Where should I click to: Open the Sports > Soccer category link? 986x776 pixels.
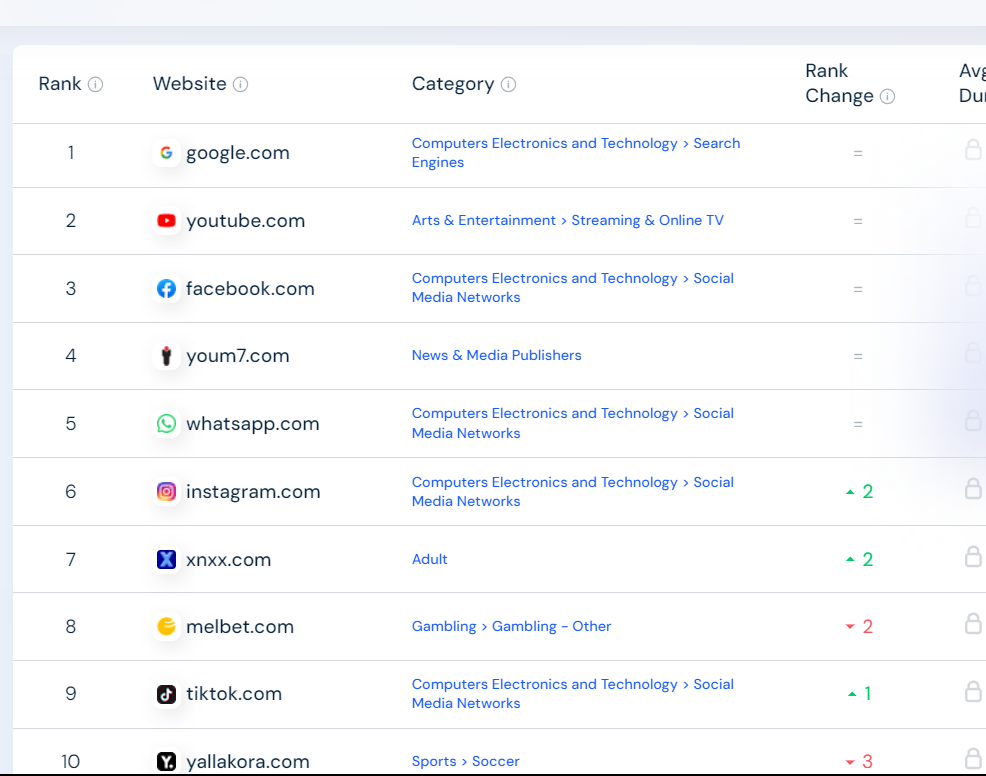point(465,762)
